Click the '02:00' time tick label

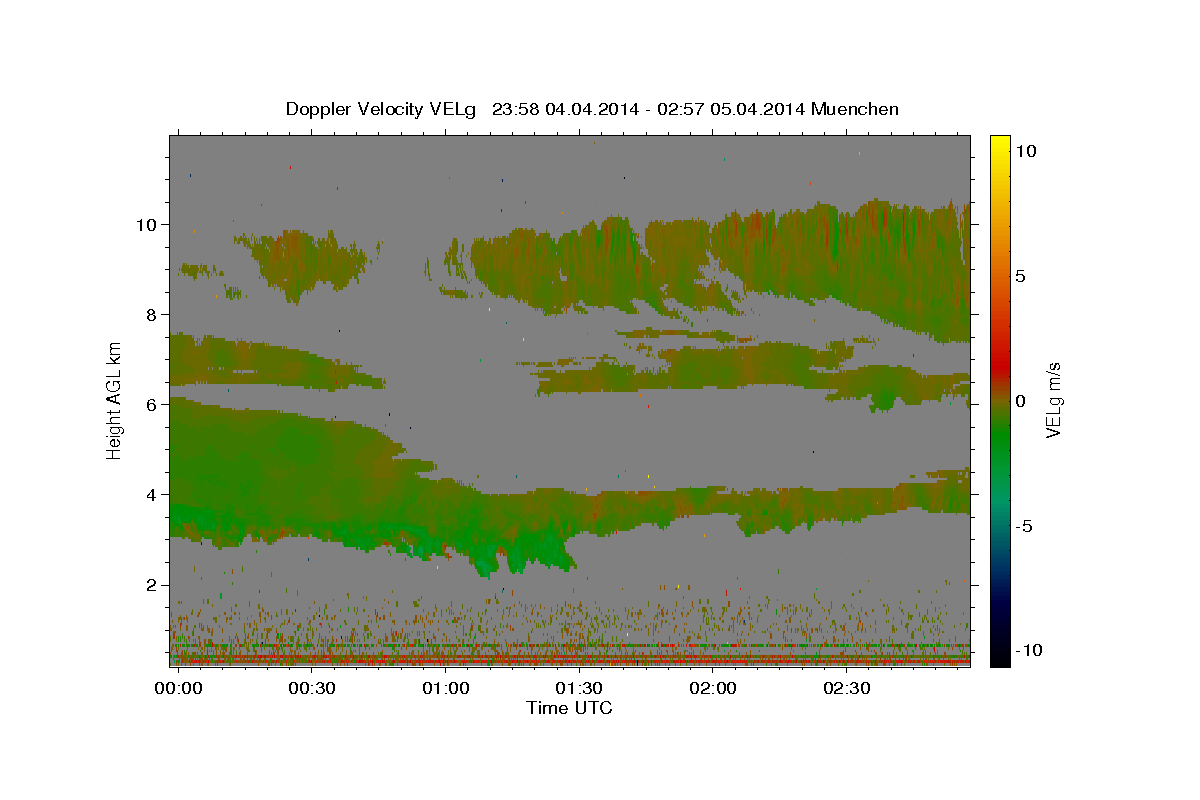[x=713, y=690]
